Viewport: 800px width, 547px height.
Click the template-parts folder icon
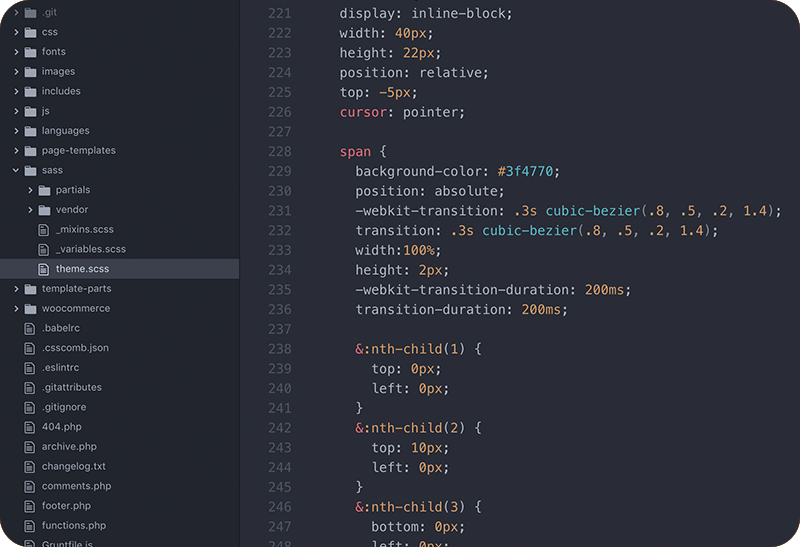coord(31,289)
